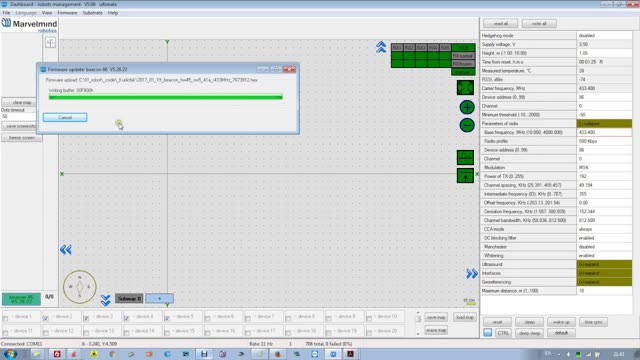Cancel the firmware update

65,118
